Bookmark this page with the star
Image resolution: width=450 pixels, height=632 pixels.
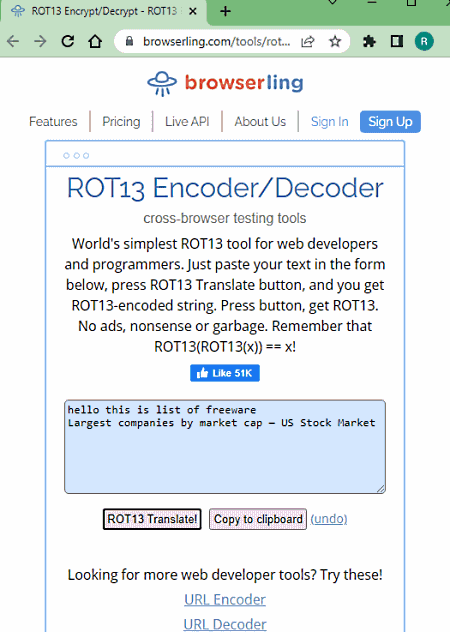point(335,41)
